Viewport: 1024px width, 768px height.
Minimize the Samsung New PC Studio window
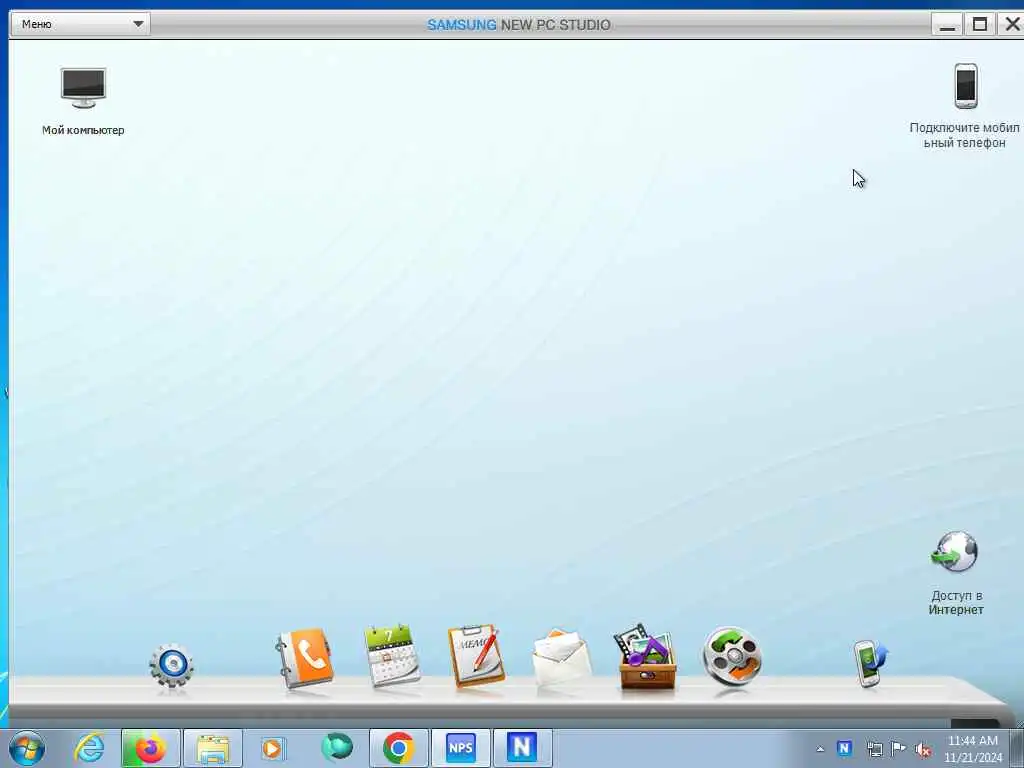coord(947,24)
